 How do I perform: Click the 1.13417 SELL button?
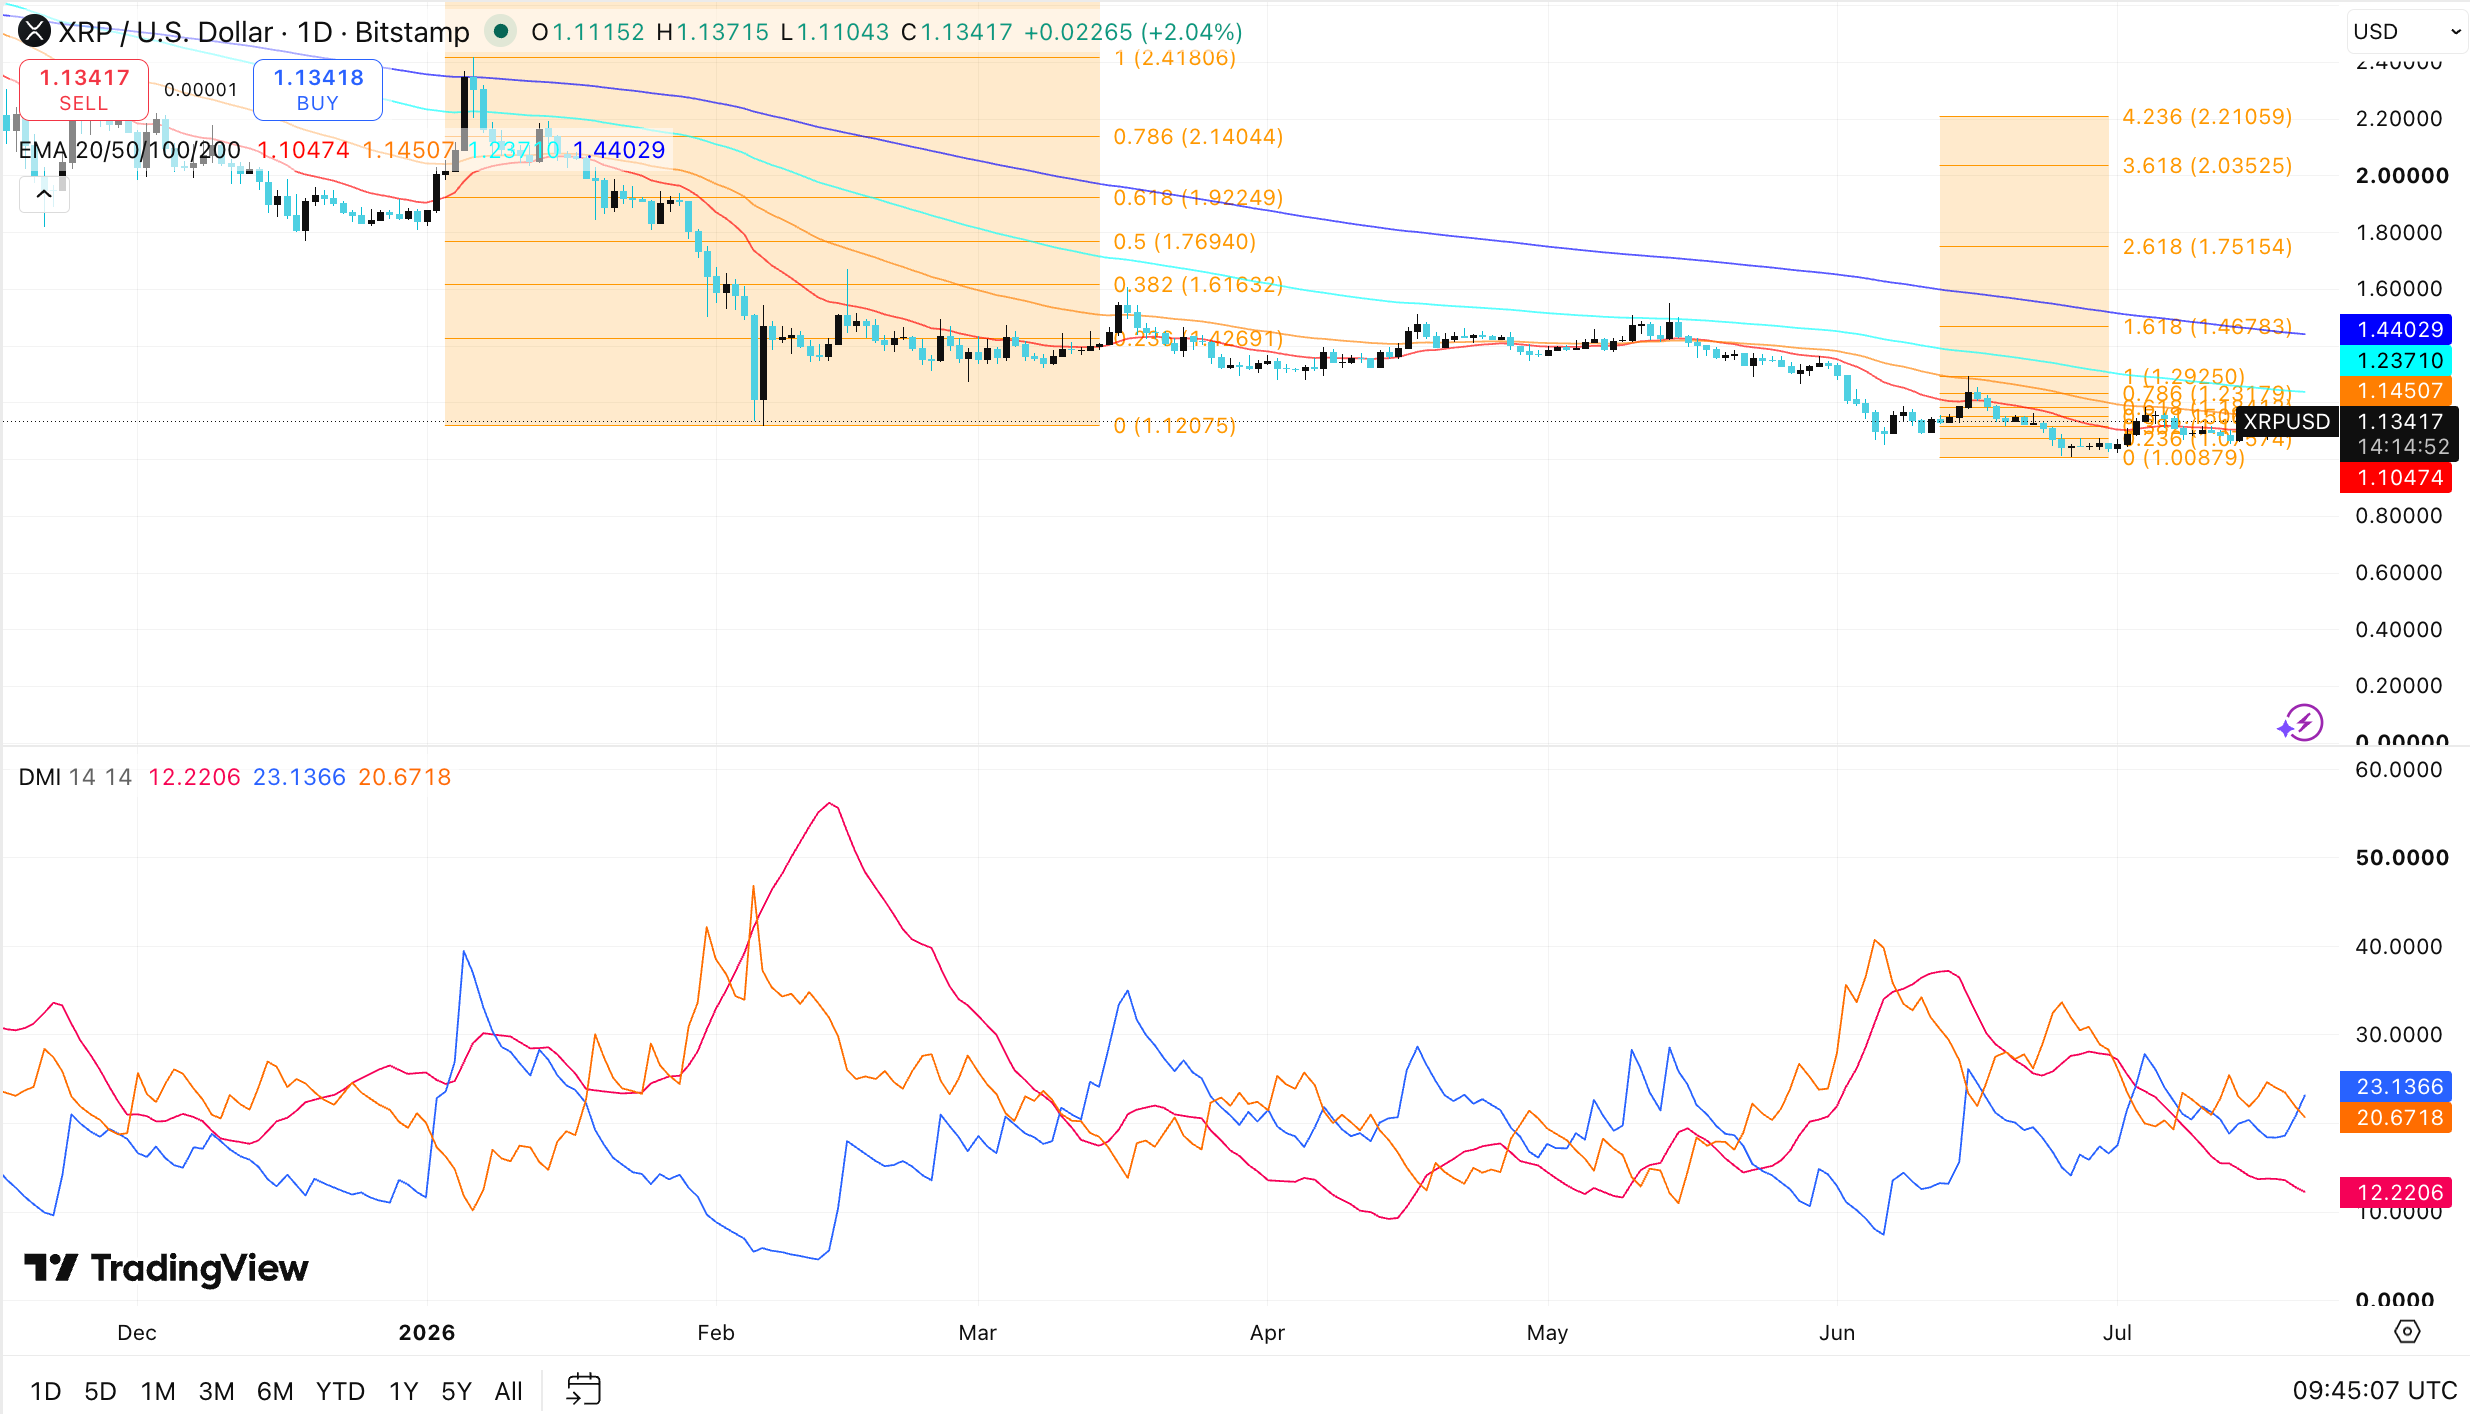(84, 89)
